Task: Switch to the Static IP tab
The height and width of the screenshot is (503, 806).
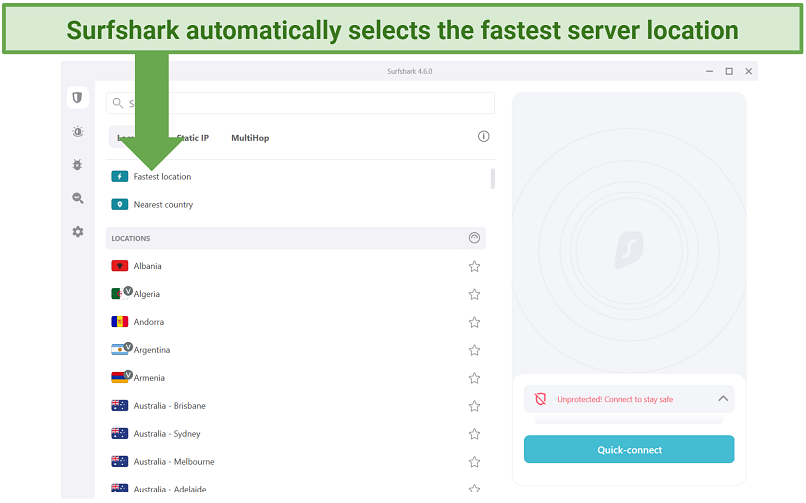Action: pyautogui.click(x=193, y=138)
